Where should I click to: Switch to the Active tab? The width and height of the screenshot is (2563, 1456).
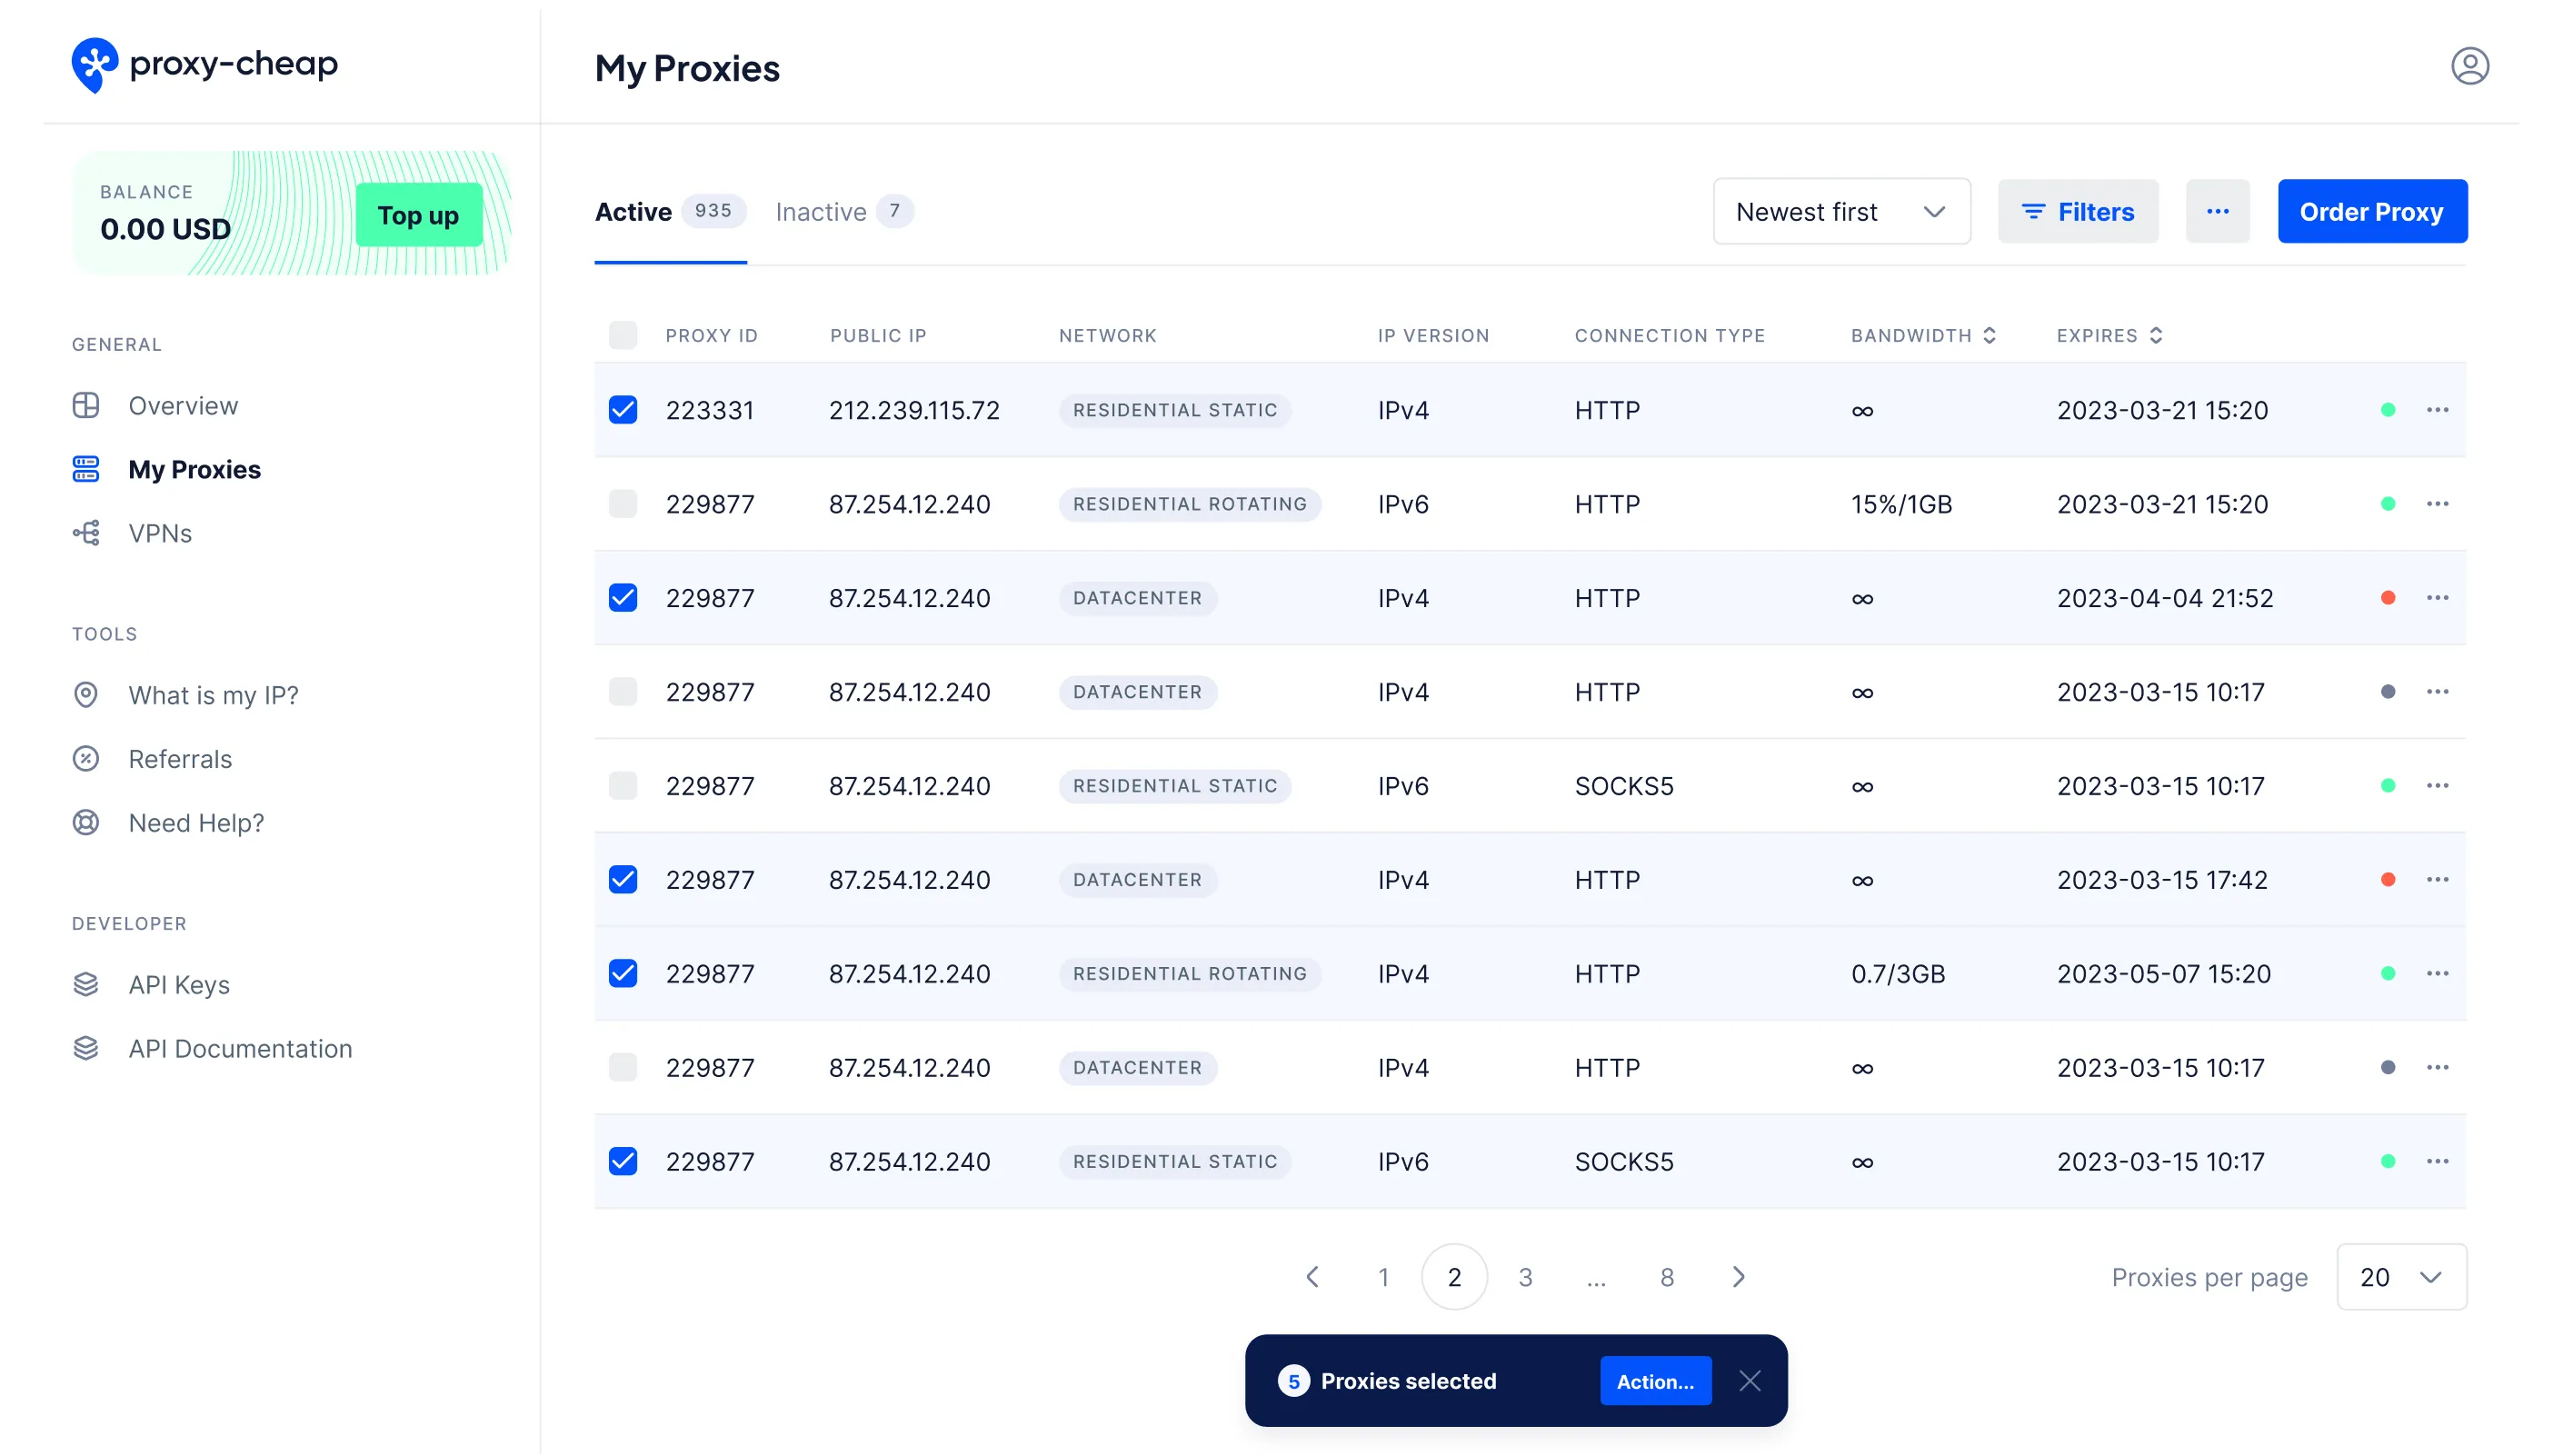tap(633, 211)
